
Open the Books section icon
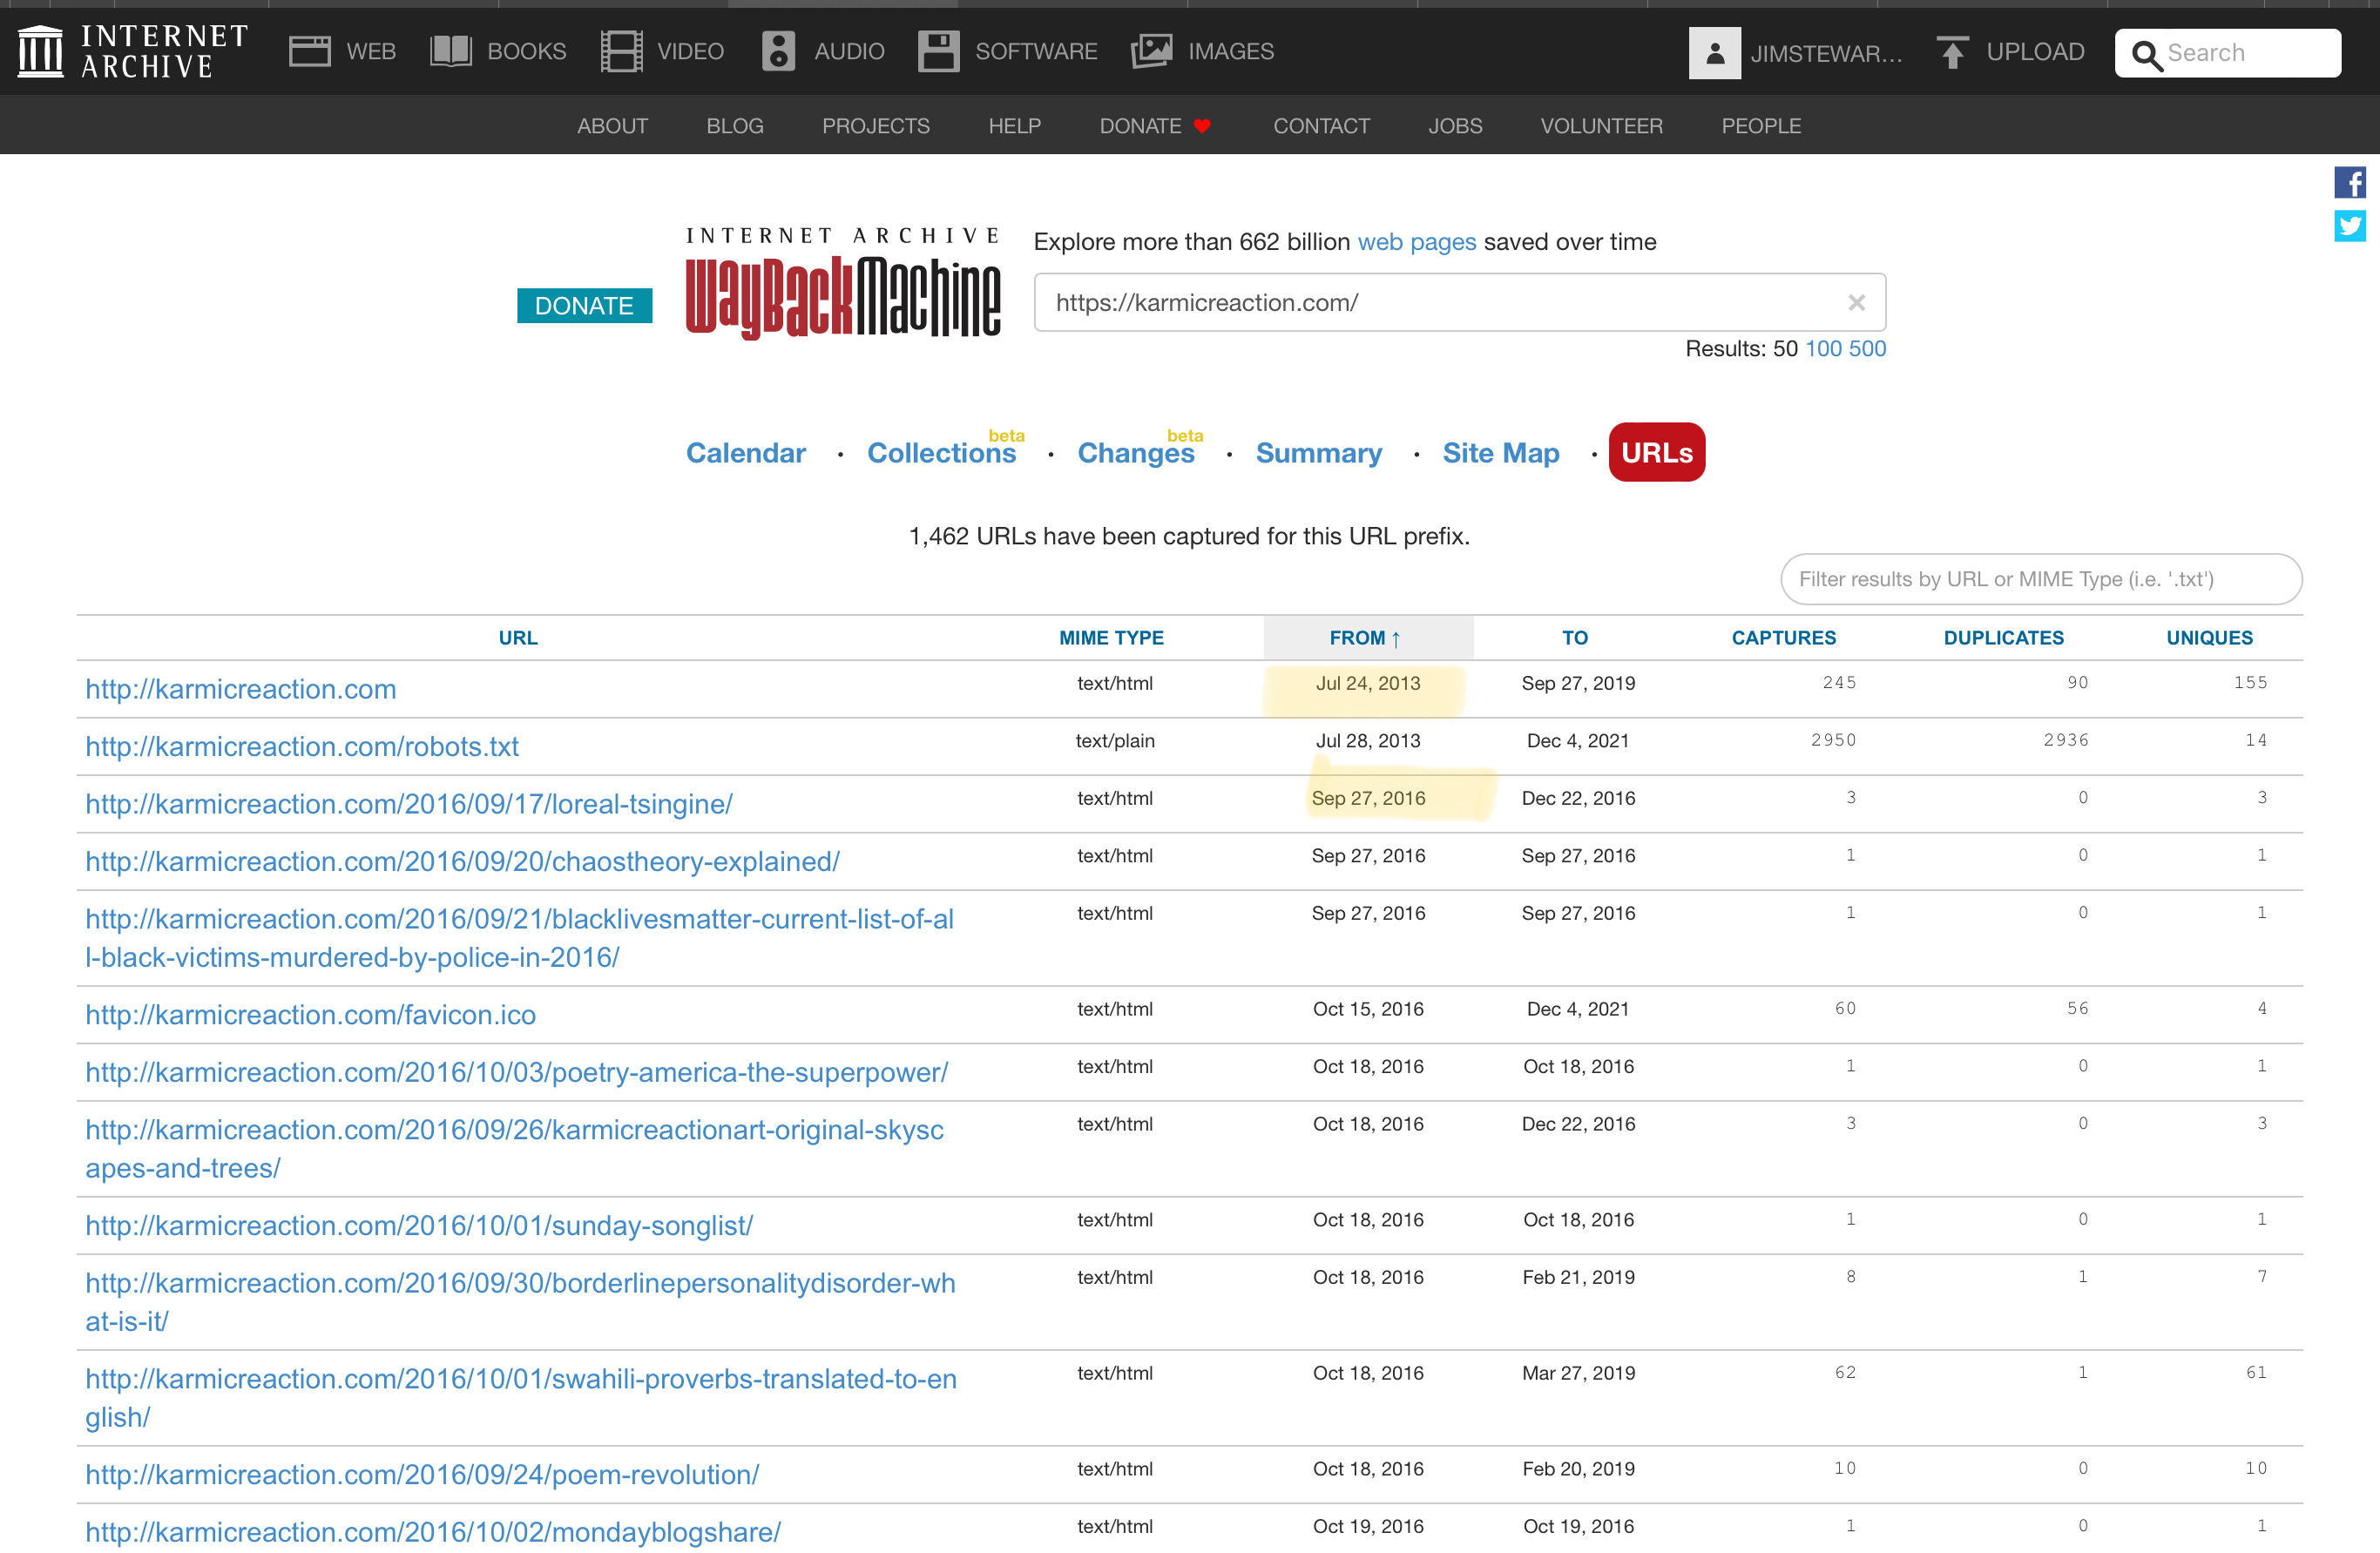[x=451, y=51]
